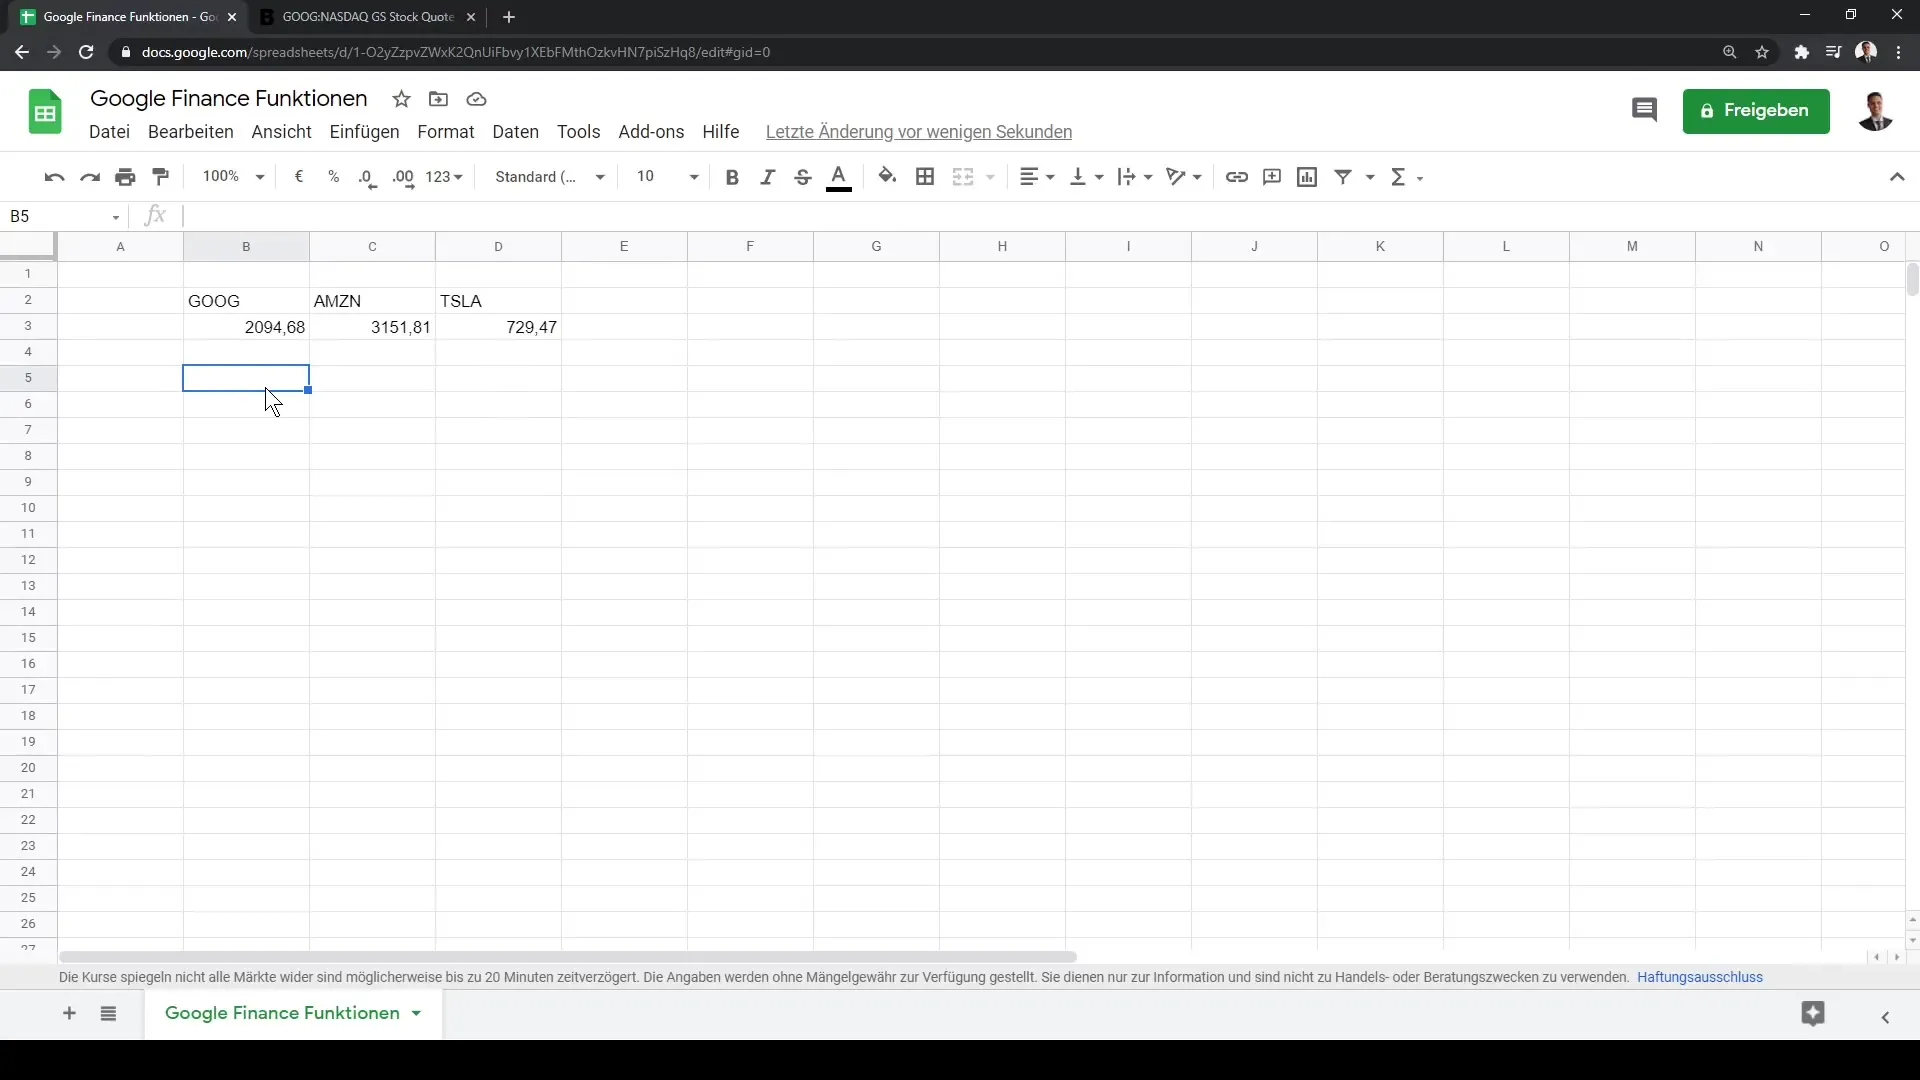The width and height of the screenshot is (1920, 1080).
Task: Toggle bold formatting
Action: [732, 177]
